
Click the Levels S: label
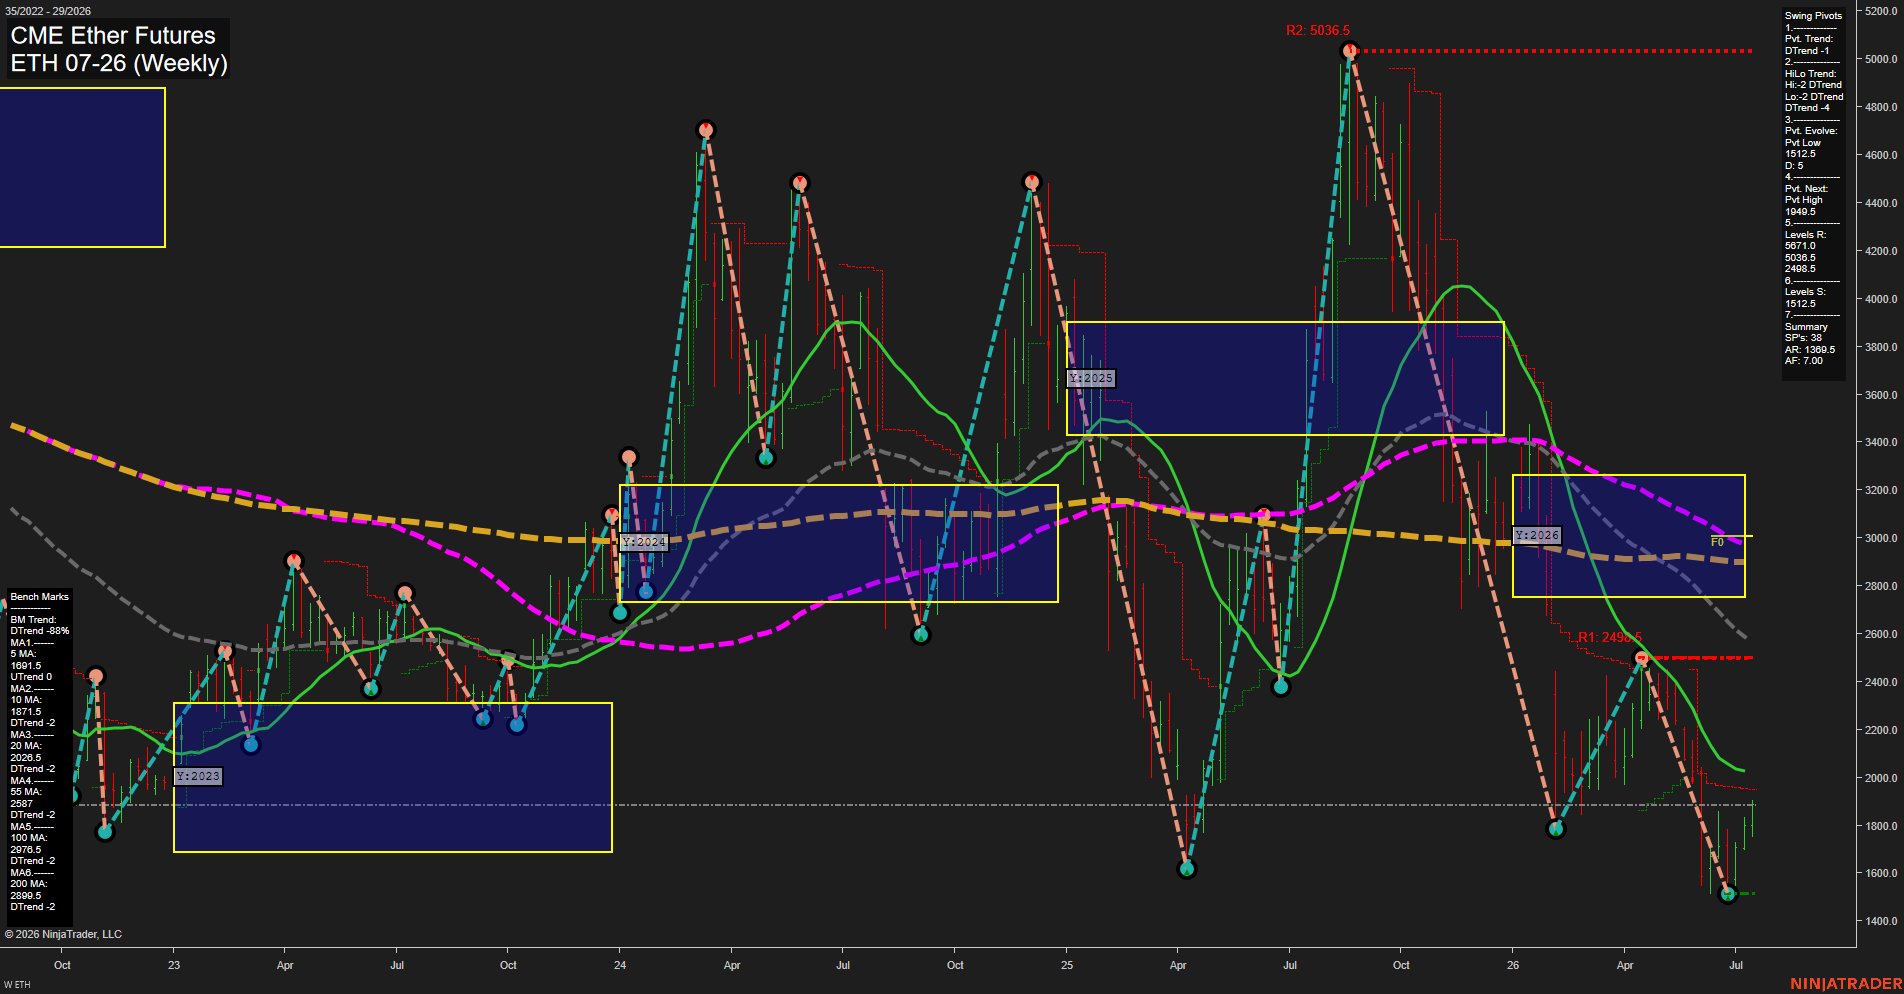(1805, 292)
